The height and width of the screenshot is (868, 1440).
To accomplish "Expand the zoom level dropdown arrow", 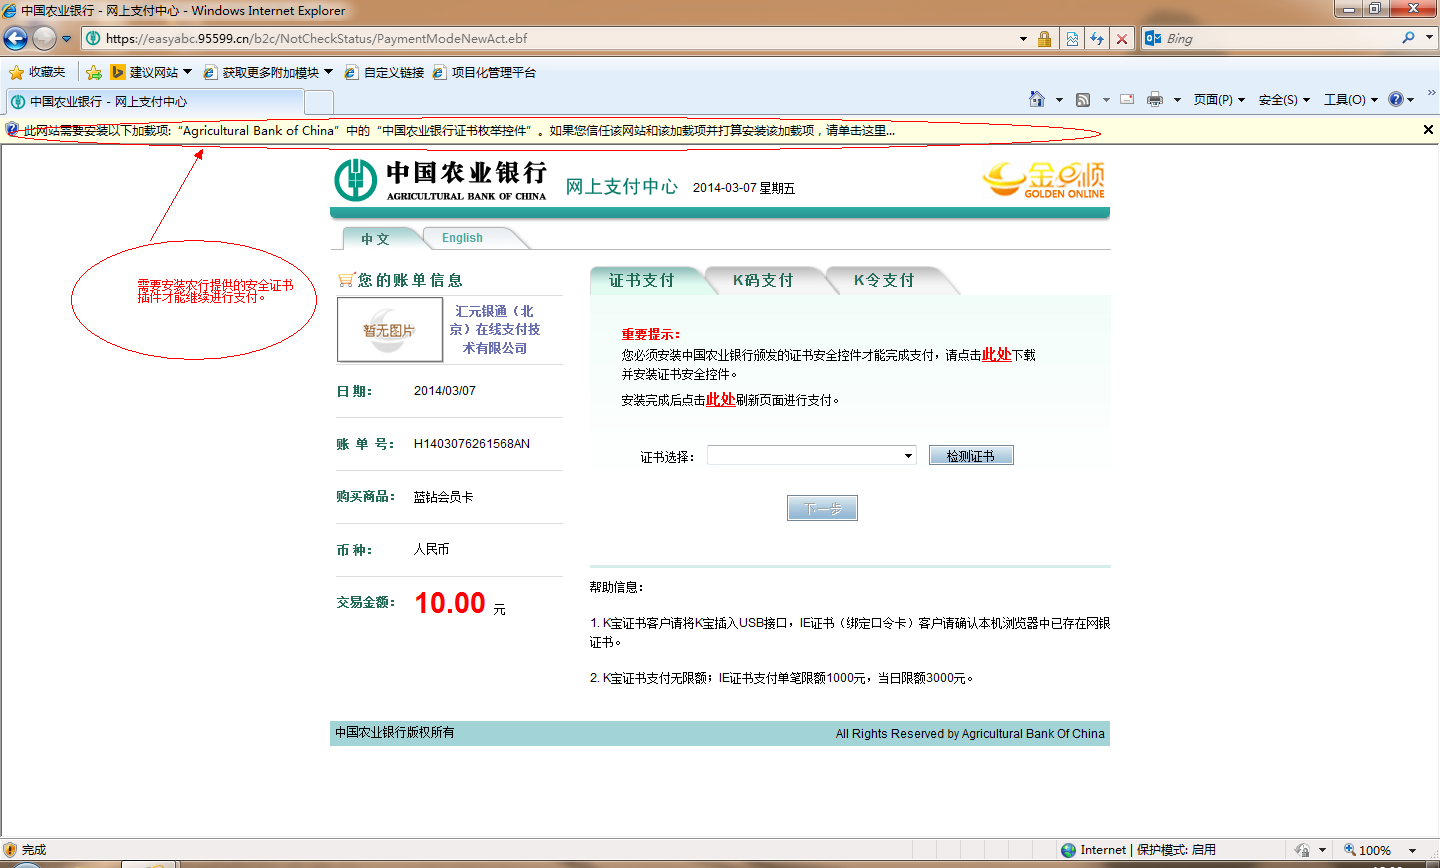I will click(1412, 851).
